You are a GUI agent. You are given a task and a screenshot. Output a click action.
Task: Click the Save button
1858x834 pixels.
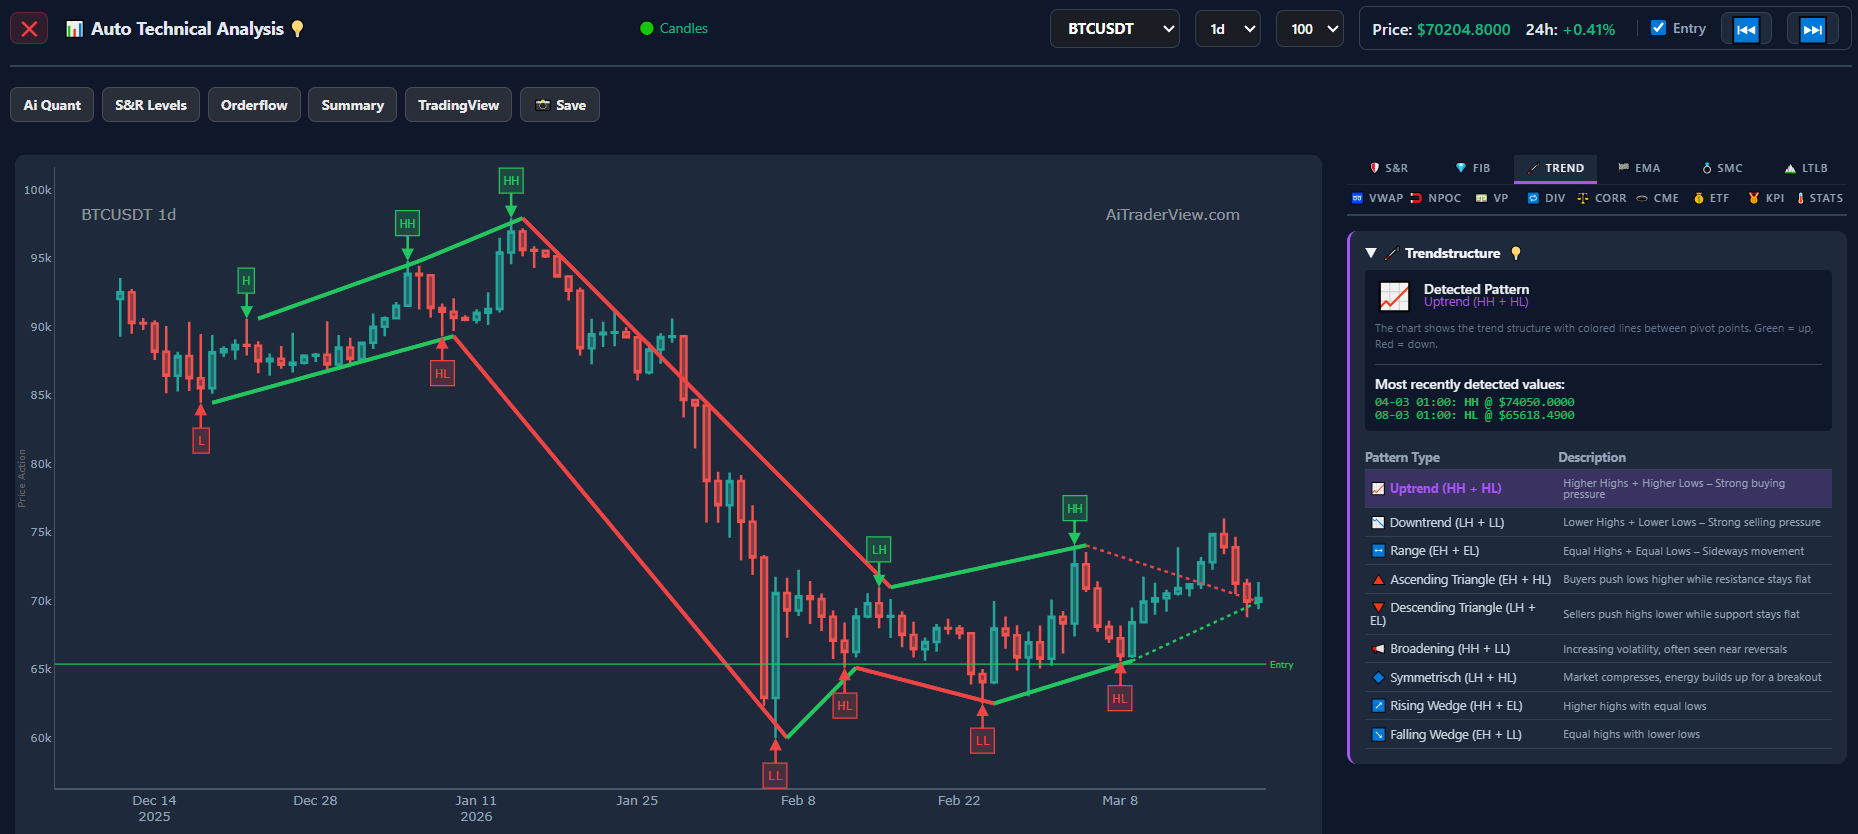[560, 105]
